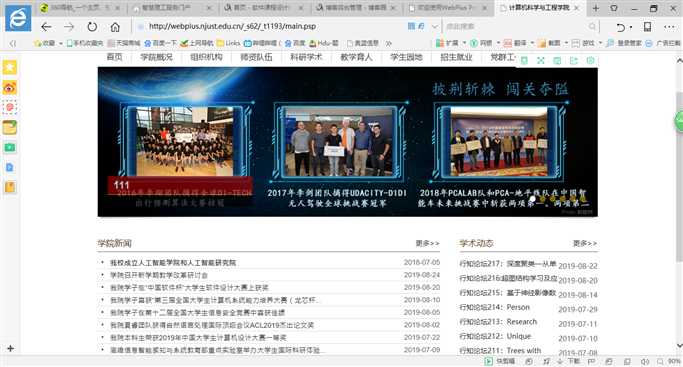Collapse the bookmarks bar with left chevrons

tap(13, 43)
